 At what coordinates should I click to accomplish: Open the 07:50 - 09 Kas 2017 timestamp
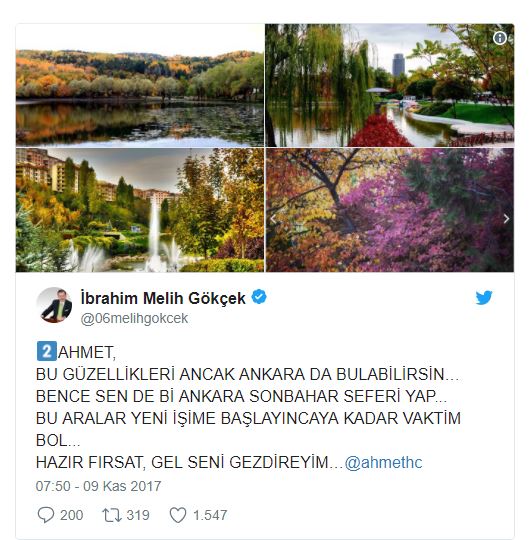coord(98,486)
